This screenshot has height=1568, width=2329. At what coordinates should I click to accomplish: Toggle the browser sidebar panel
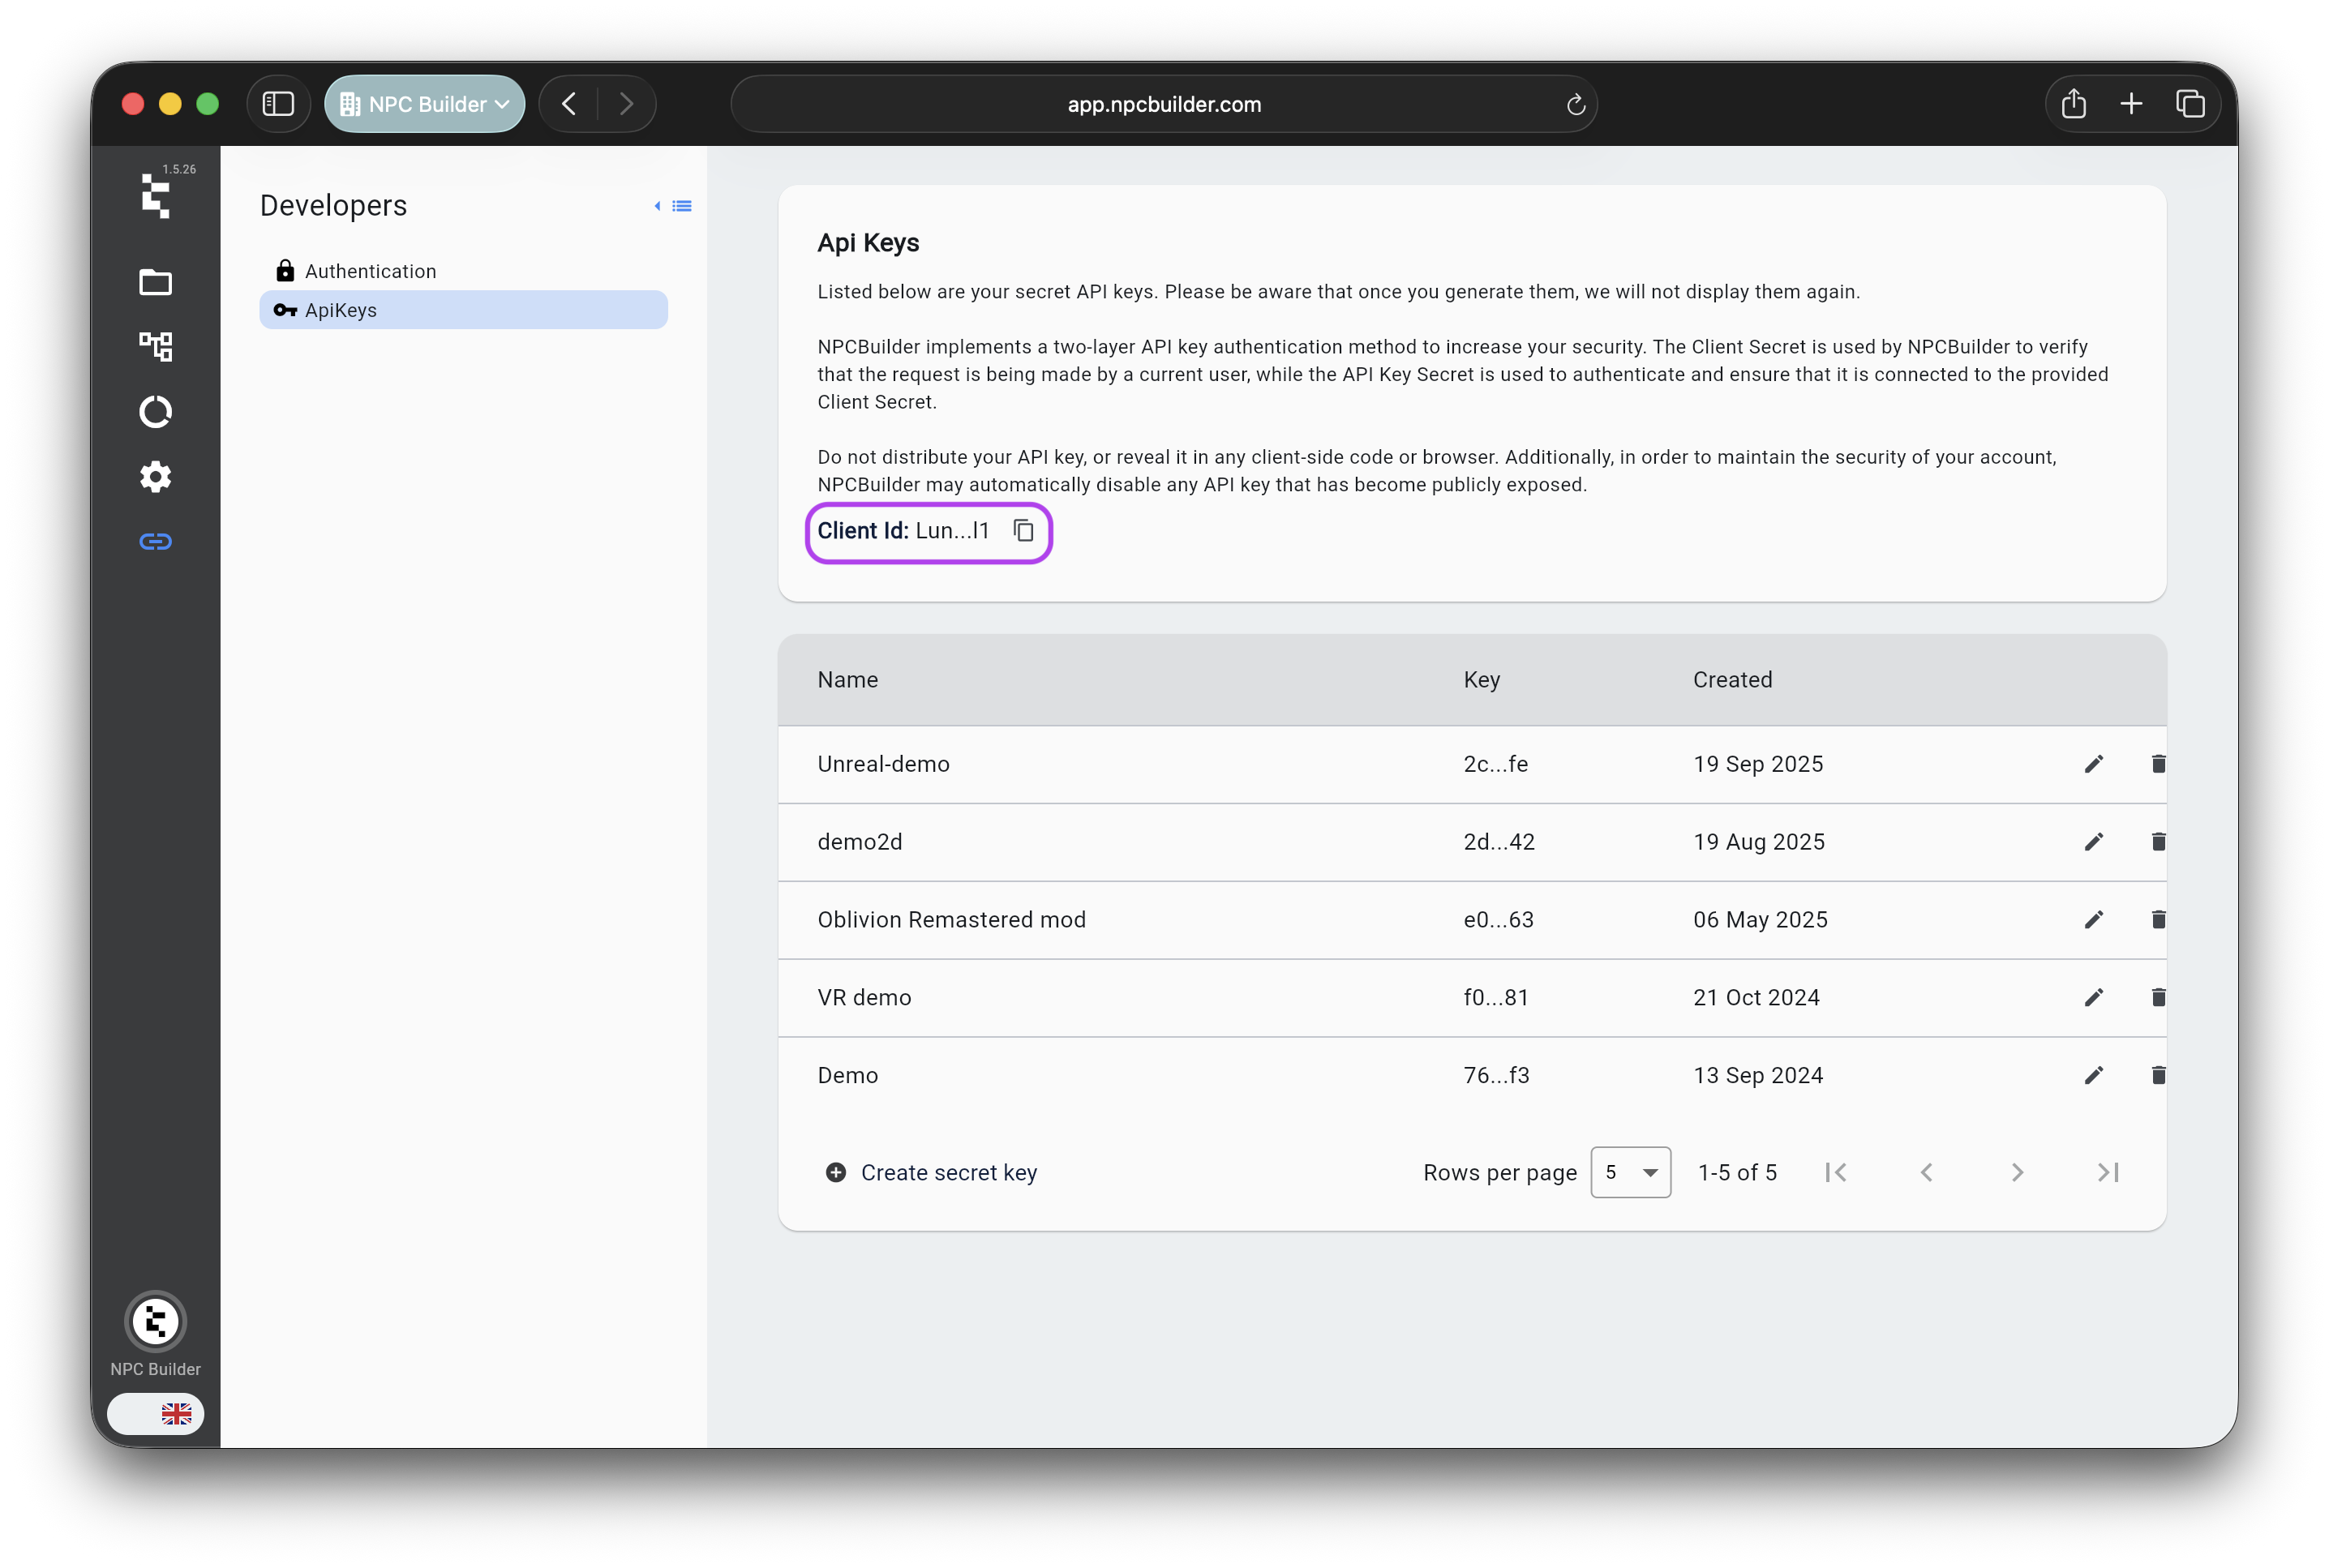(278, 104)
